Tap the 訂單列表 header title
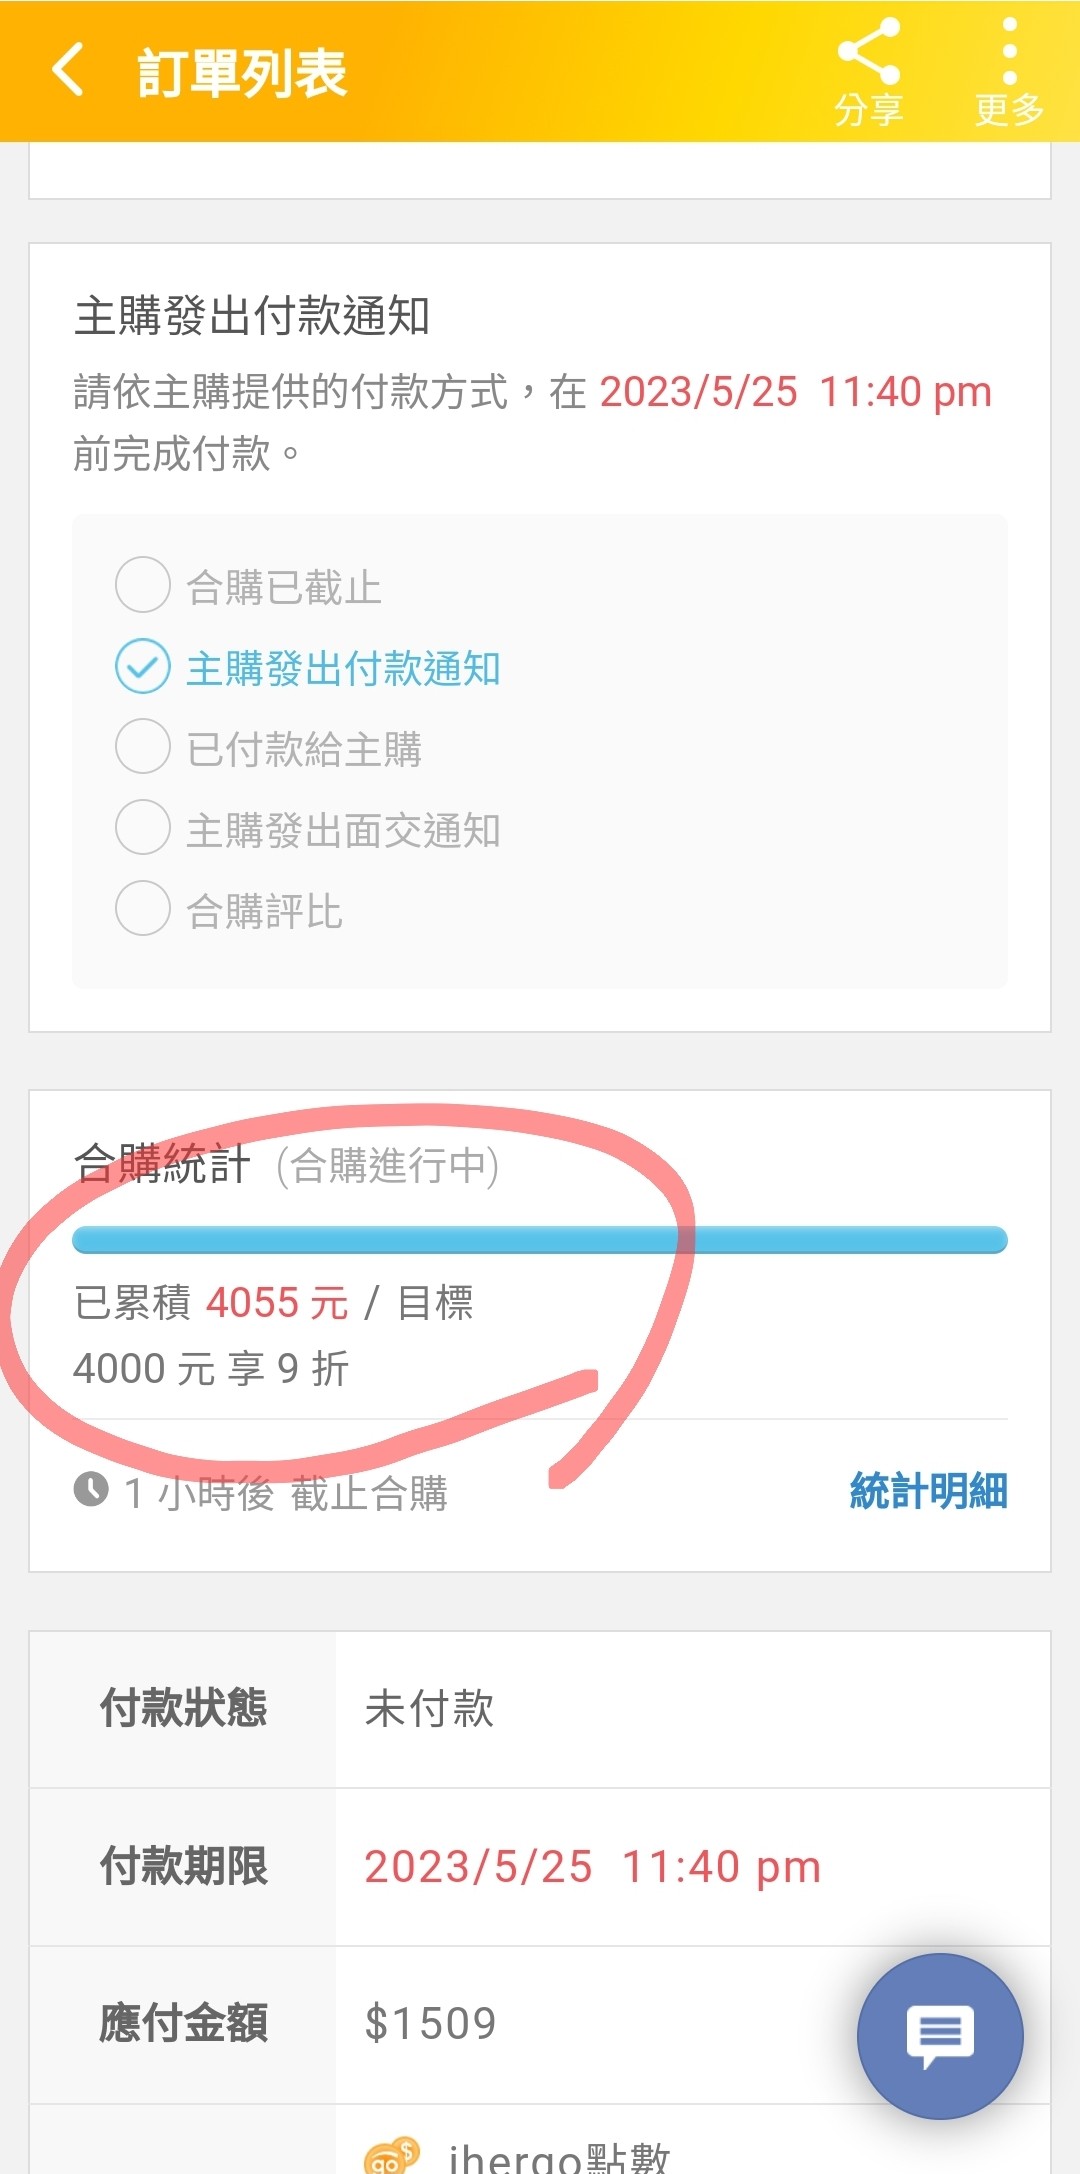The width and height of the screenshot is (1080, 2174). 241,73
